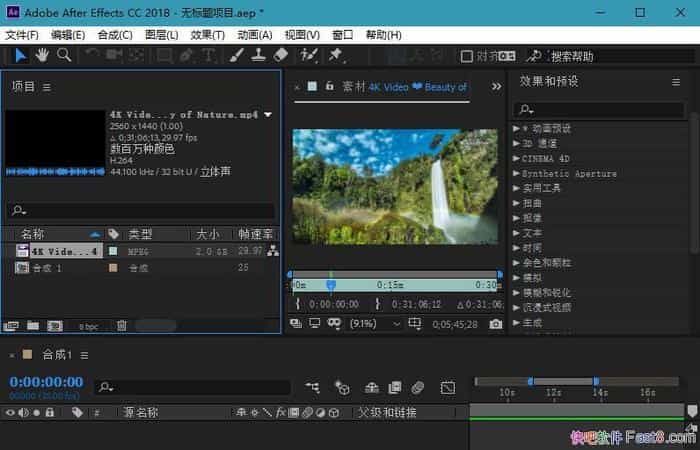Click the Draft 3D icon in timeline

click(x=342, y=388)
